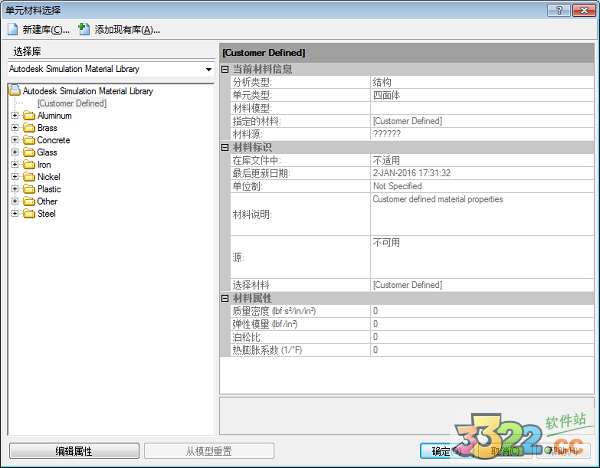
Task: Click the 弹性模量 value cell
Action: click(482, 324)
